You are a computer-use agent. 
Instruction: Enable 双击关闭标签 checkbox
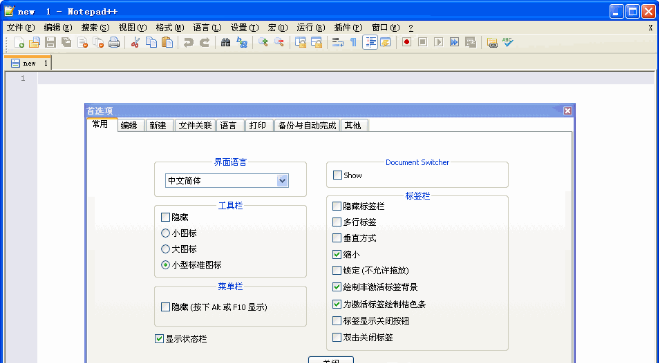pyautogui.click(x=337, y=337)
